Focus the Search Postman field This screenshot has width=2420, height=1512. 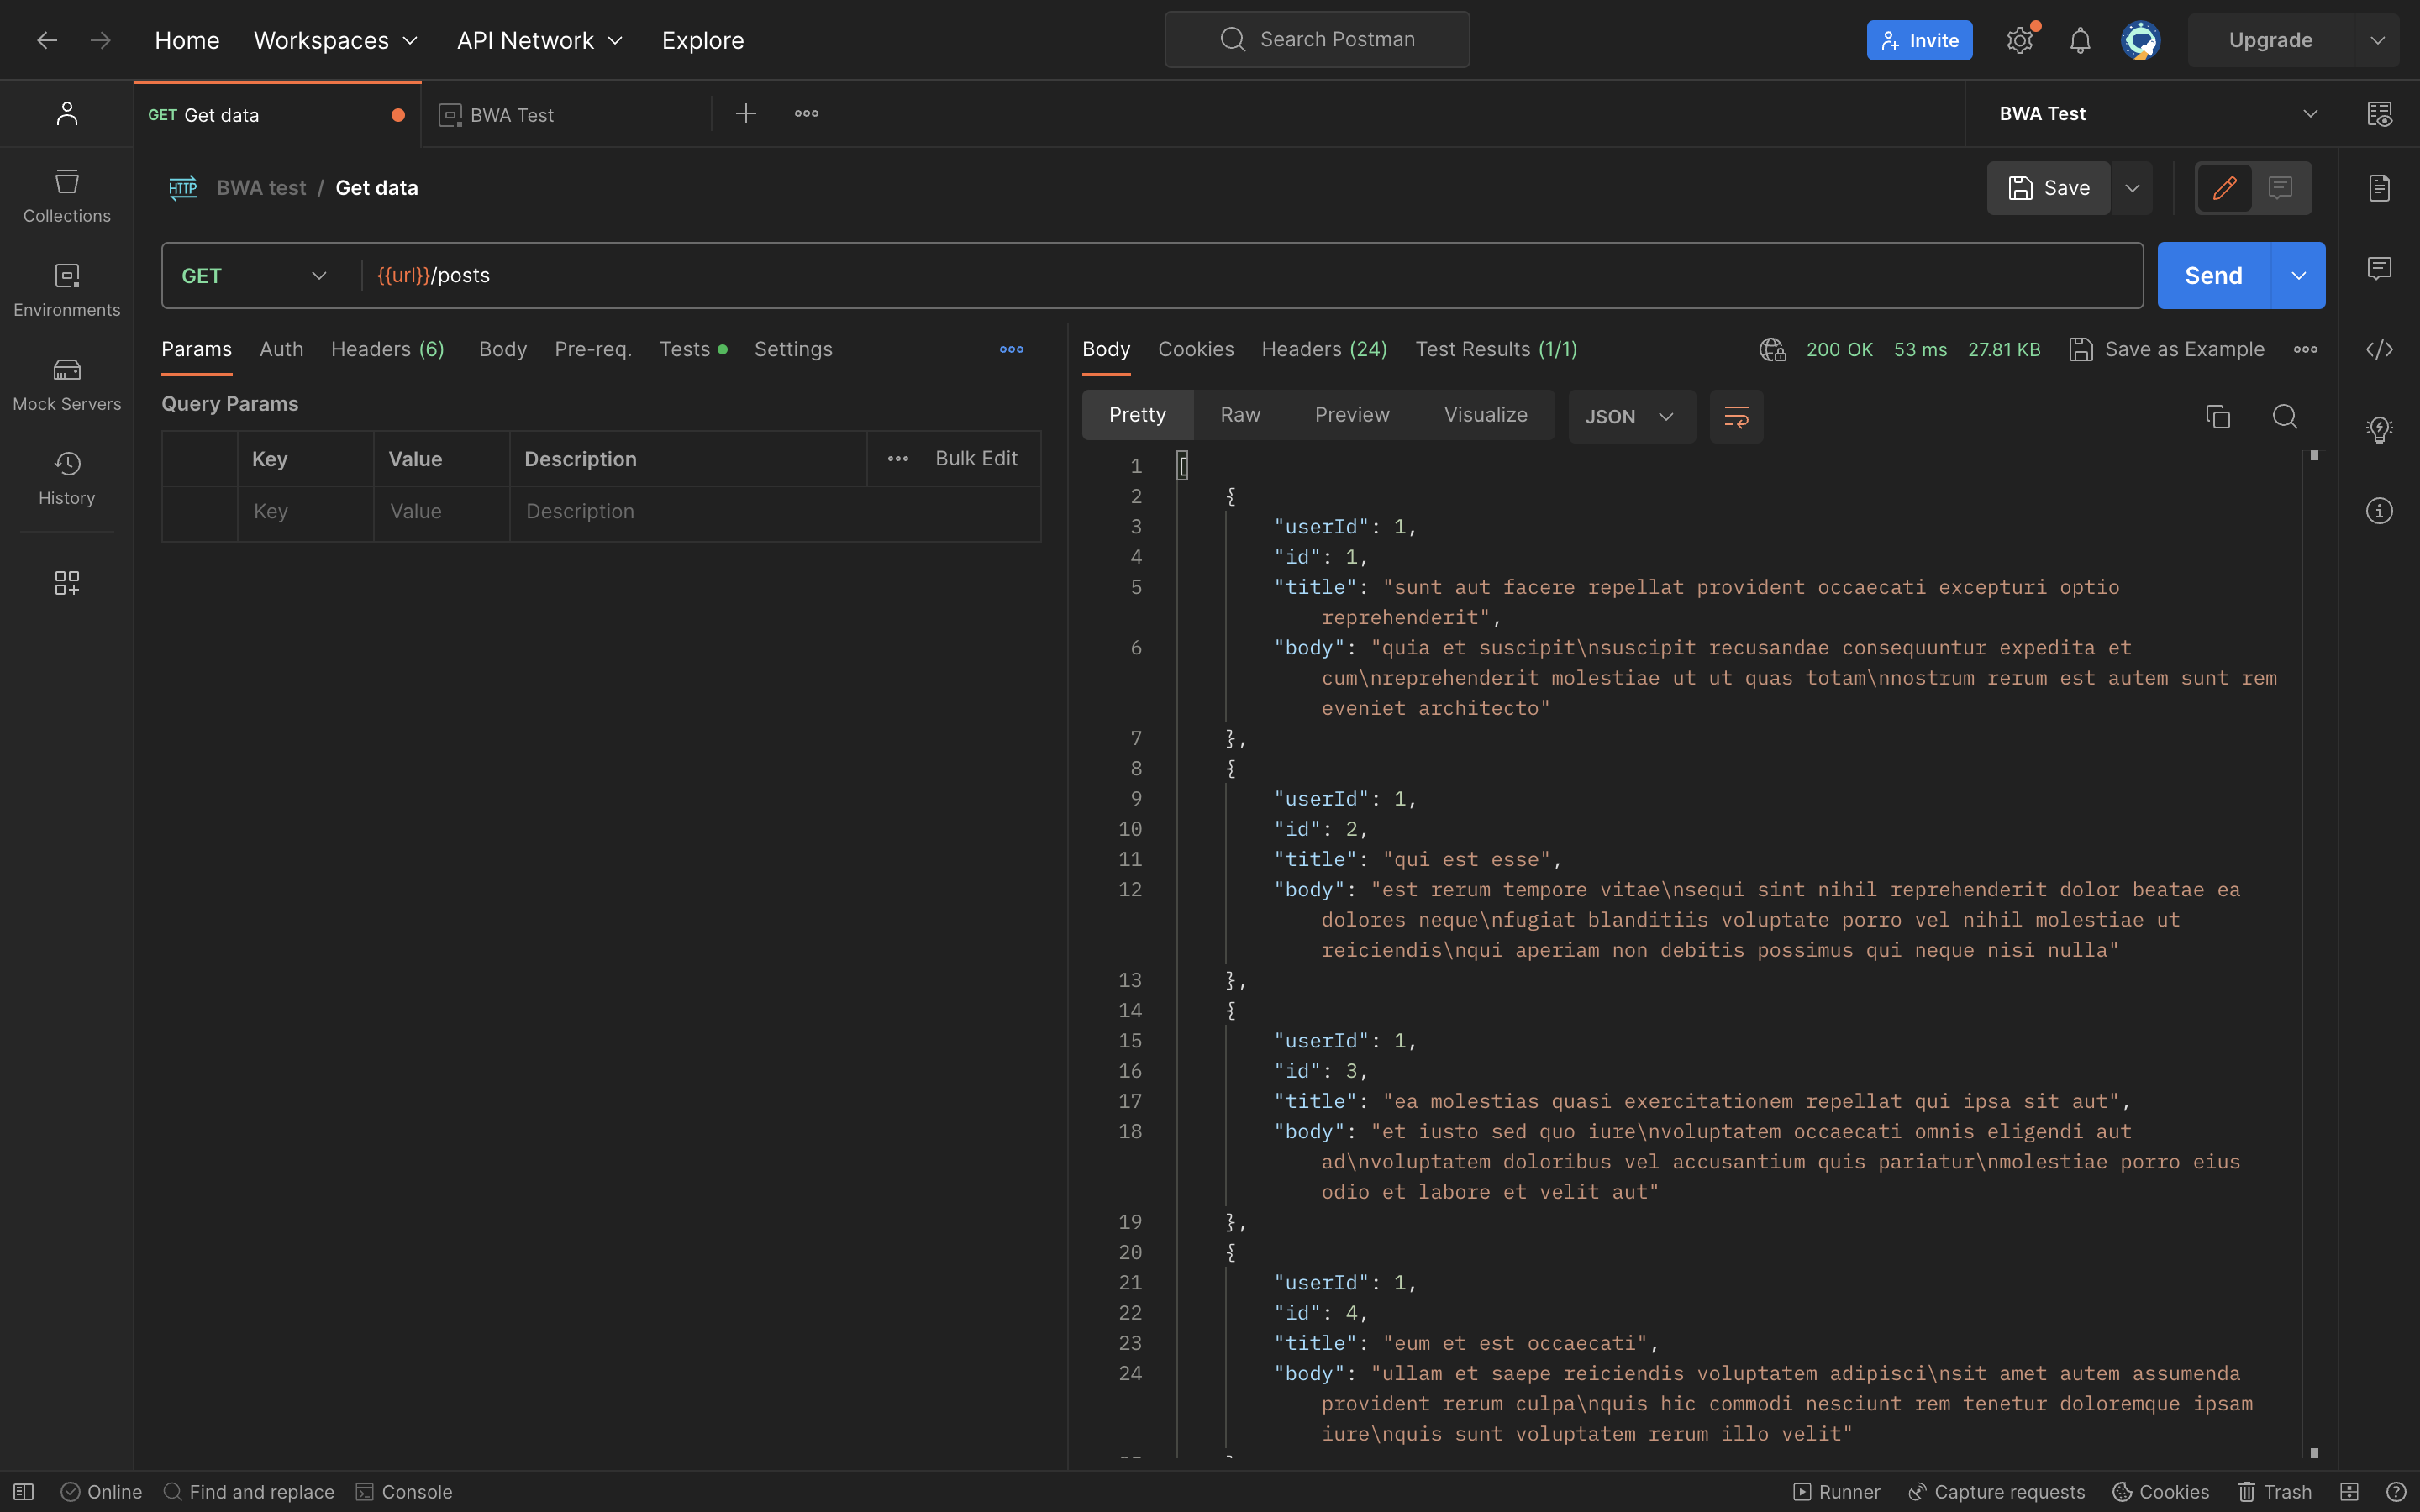1317,40
